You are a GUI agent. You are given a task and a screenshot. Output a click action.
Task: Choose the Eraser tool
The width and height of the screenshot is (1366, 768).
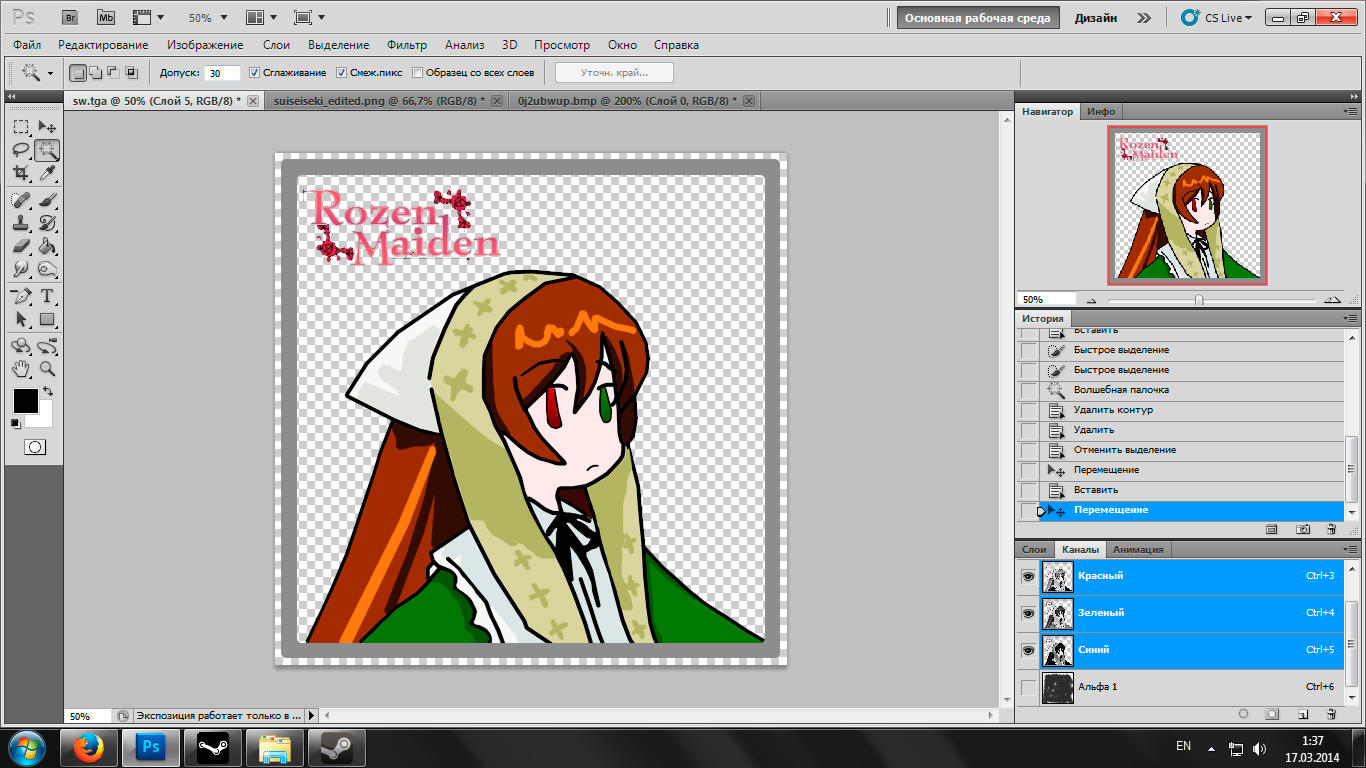[x=21, y=246]
